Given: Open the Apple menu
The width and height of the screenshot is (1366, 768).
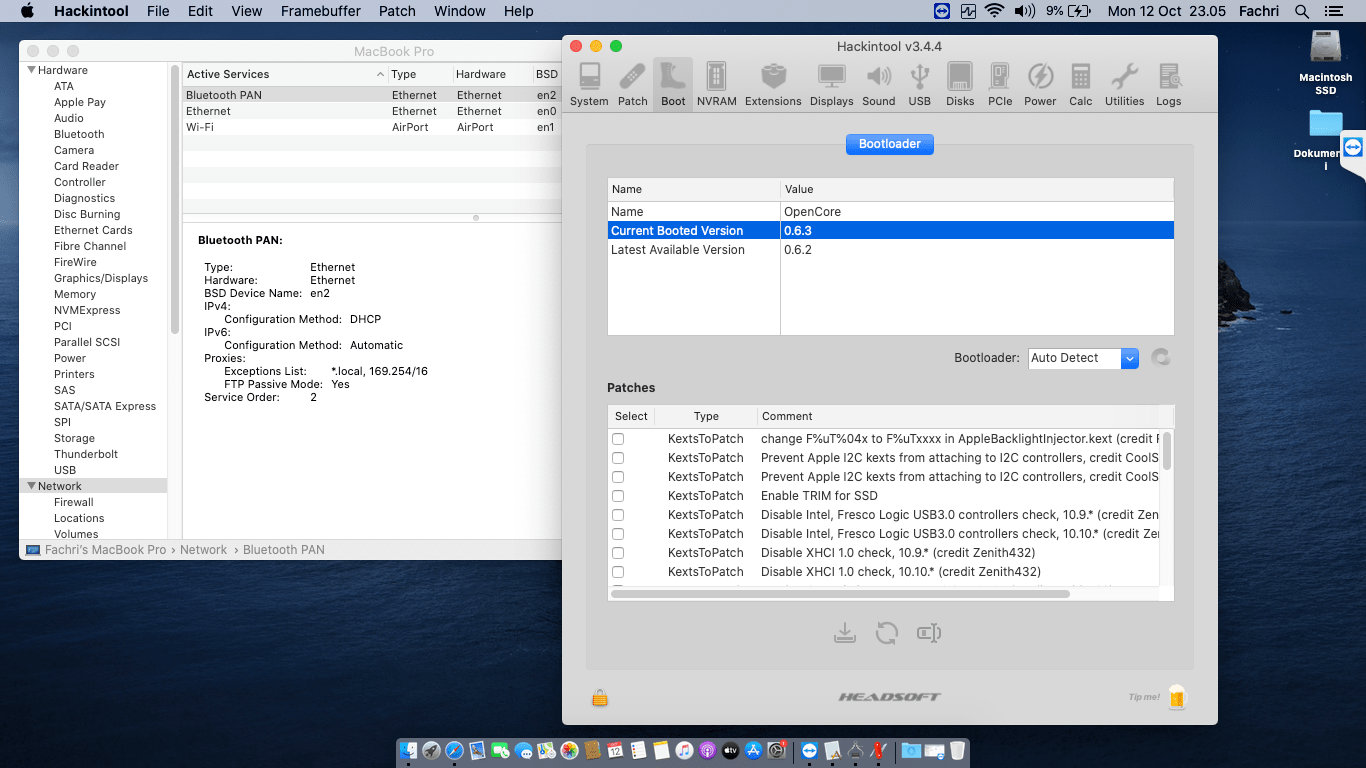Looking at the screenshot, I should (27, 11).
